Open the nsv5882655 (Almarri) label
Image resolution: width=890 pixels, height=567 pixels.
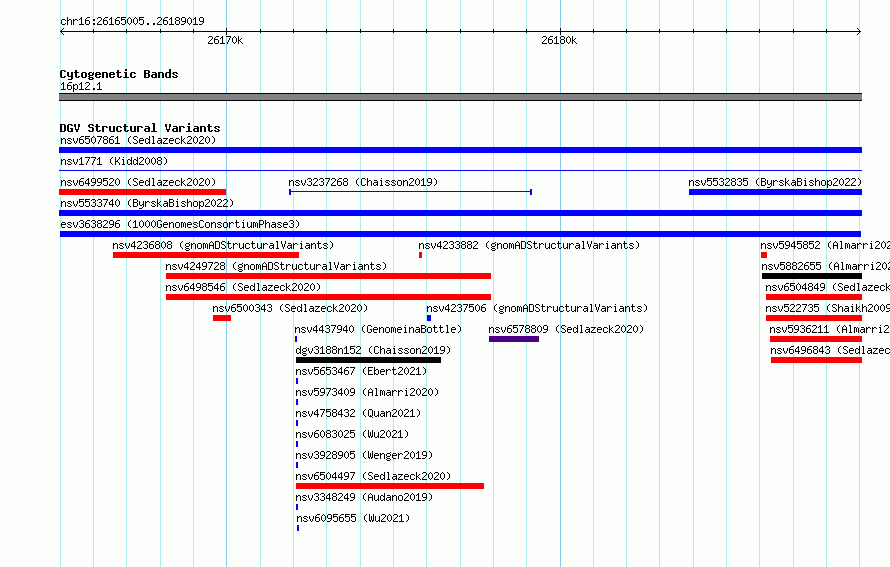point(825,266)
